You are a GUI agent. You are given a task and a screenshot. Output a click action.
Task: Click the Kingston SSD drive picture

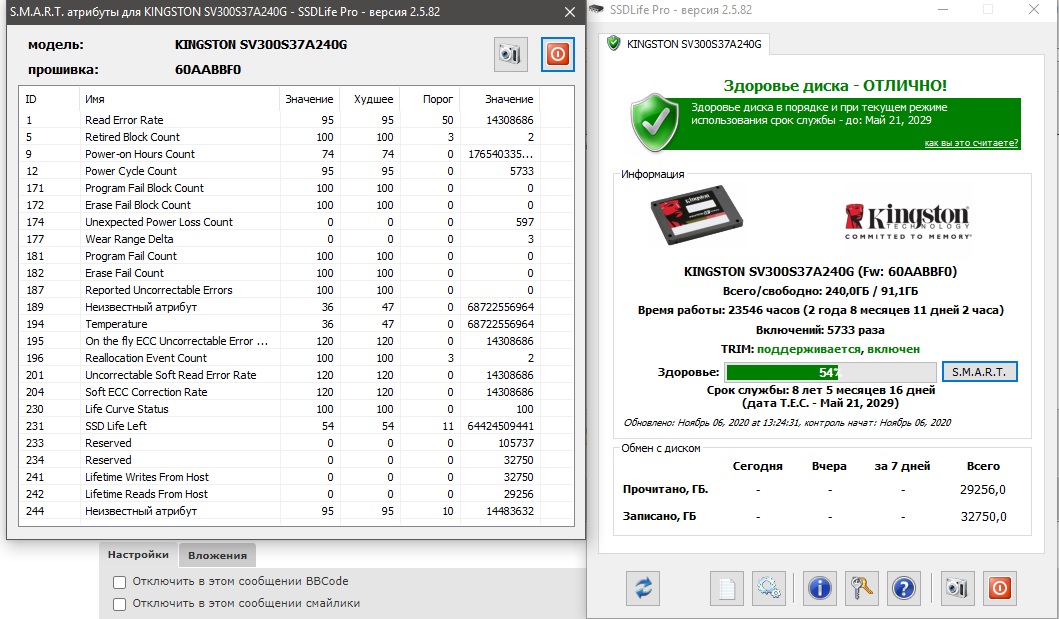[x=696, y=214]
